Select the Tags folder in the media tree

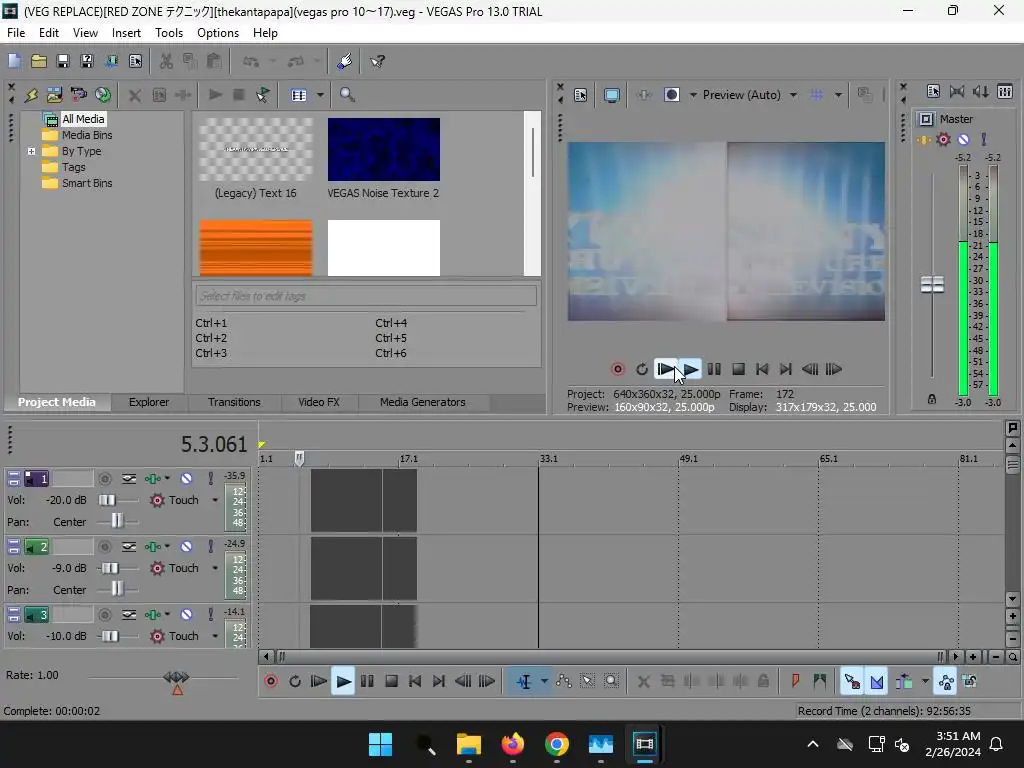click(73, 167)
